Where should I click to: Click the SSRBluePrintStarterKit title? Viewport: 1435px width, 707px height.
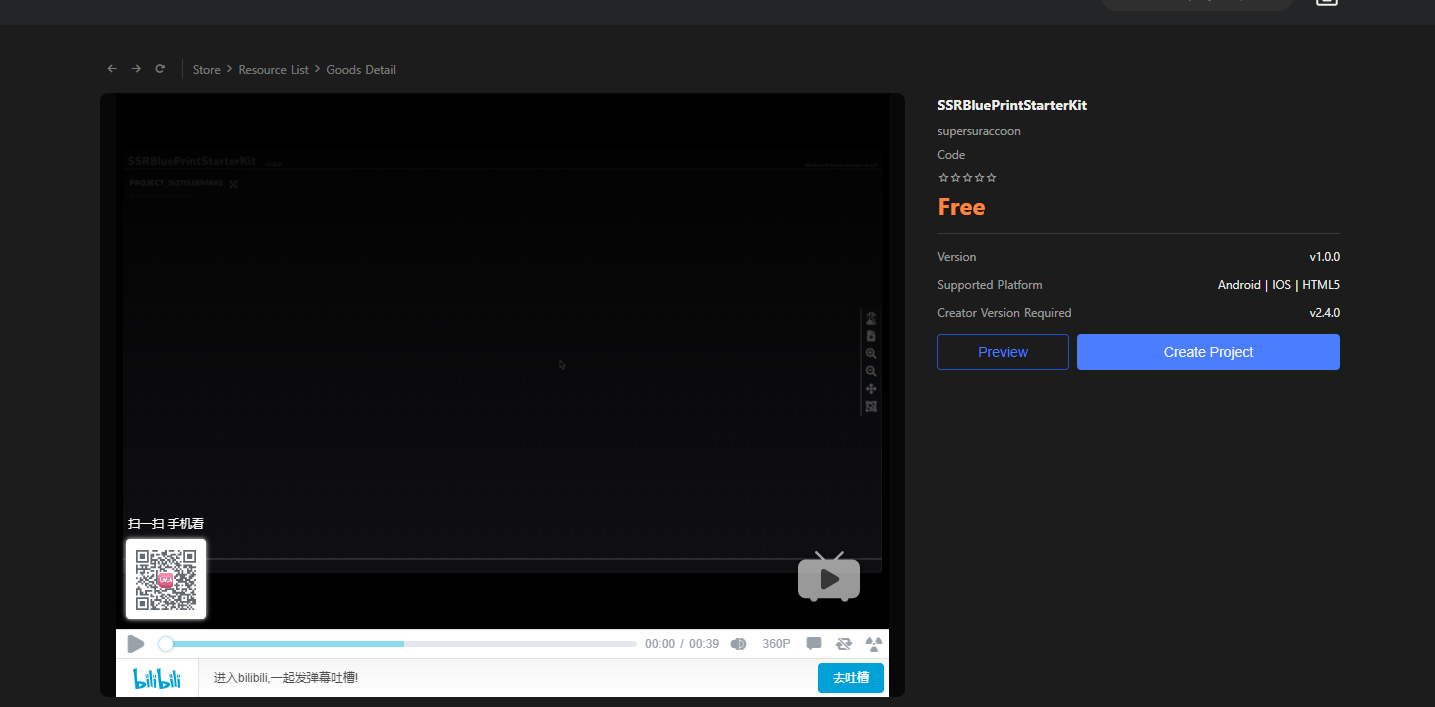pos(1012,105)
